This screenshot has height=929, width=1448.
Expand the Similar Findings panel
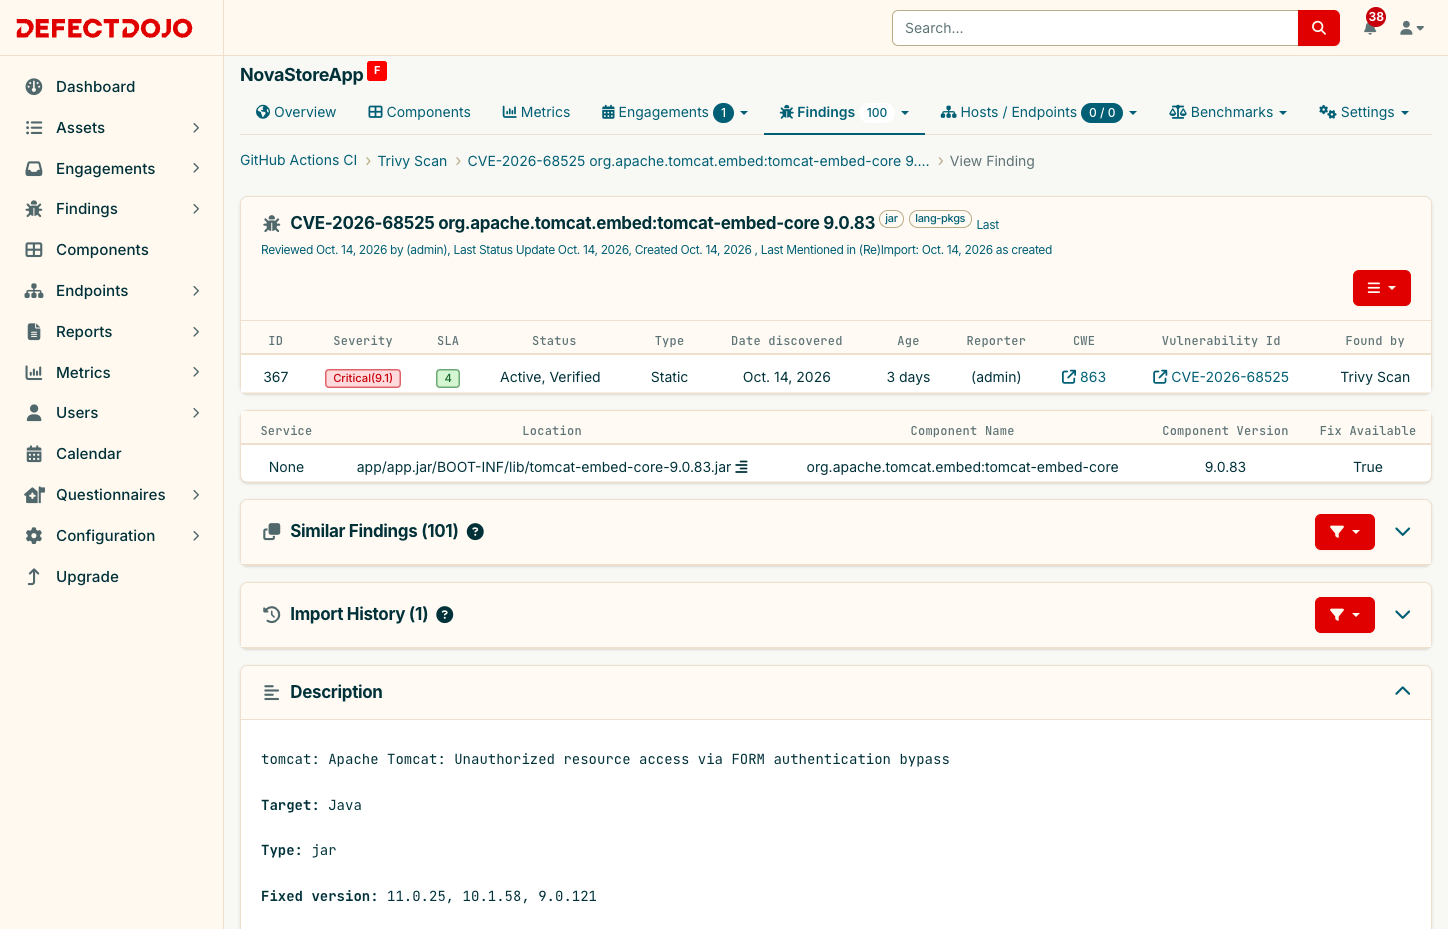[1403, 532]
